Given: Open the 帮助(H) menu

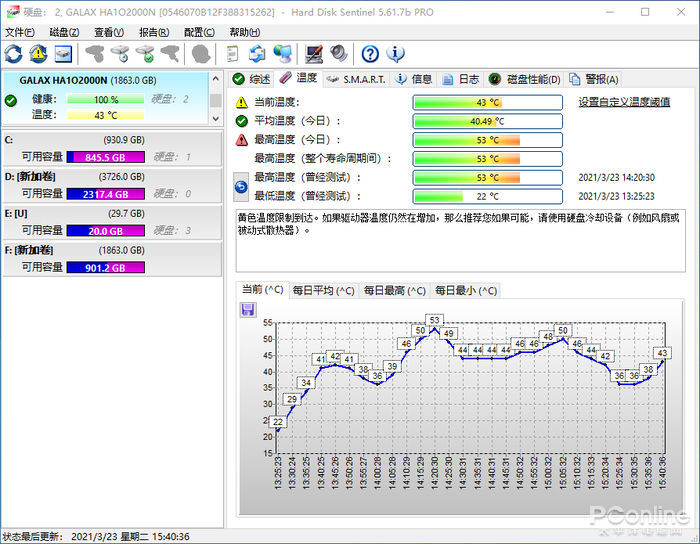Looking at the screenshot, I should 245,33.
